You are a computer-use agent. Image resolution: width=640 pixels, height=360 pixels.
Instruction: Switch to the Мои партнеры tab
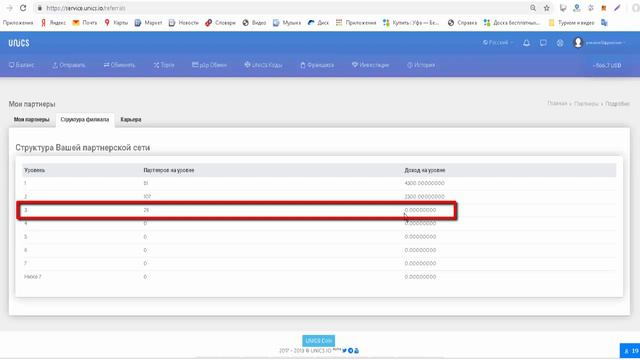pyautogui.click(x=31, y=120)
